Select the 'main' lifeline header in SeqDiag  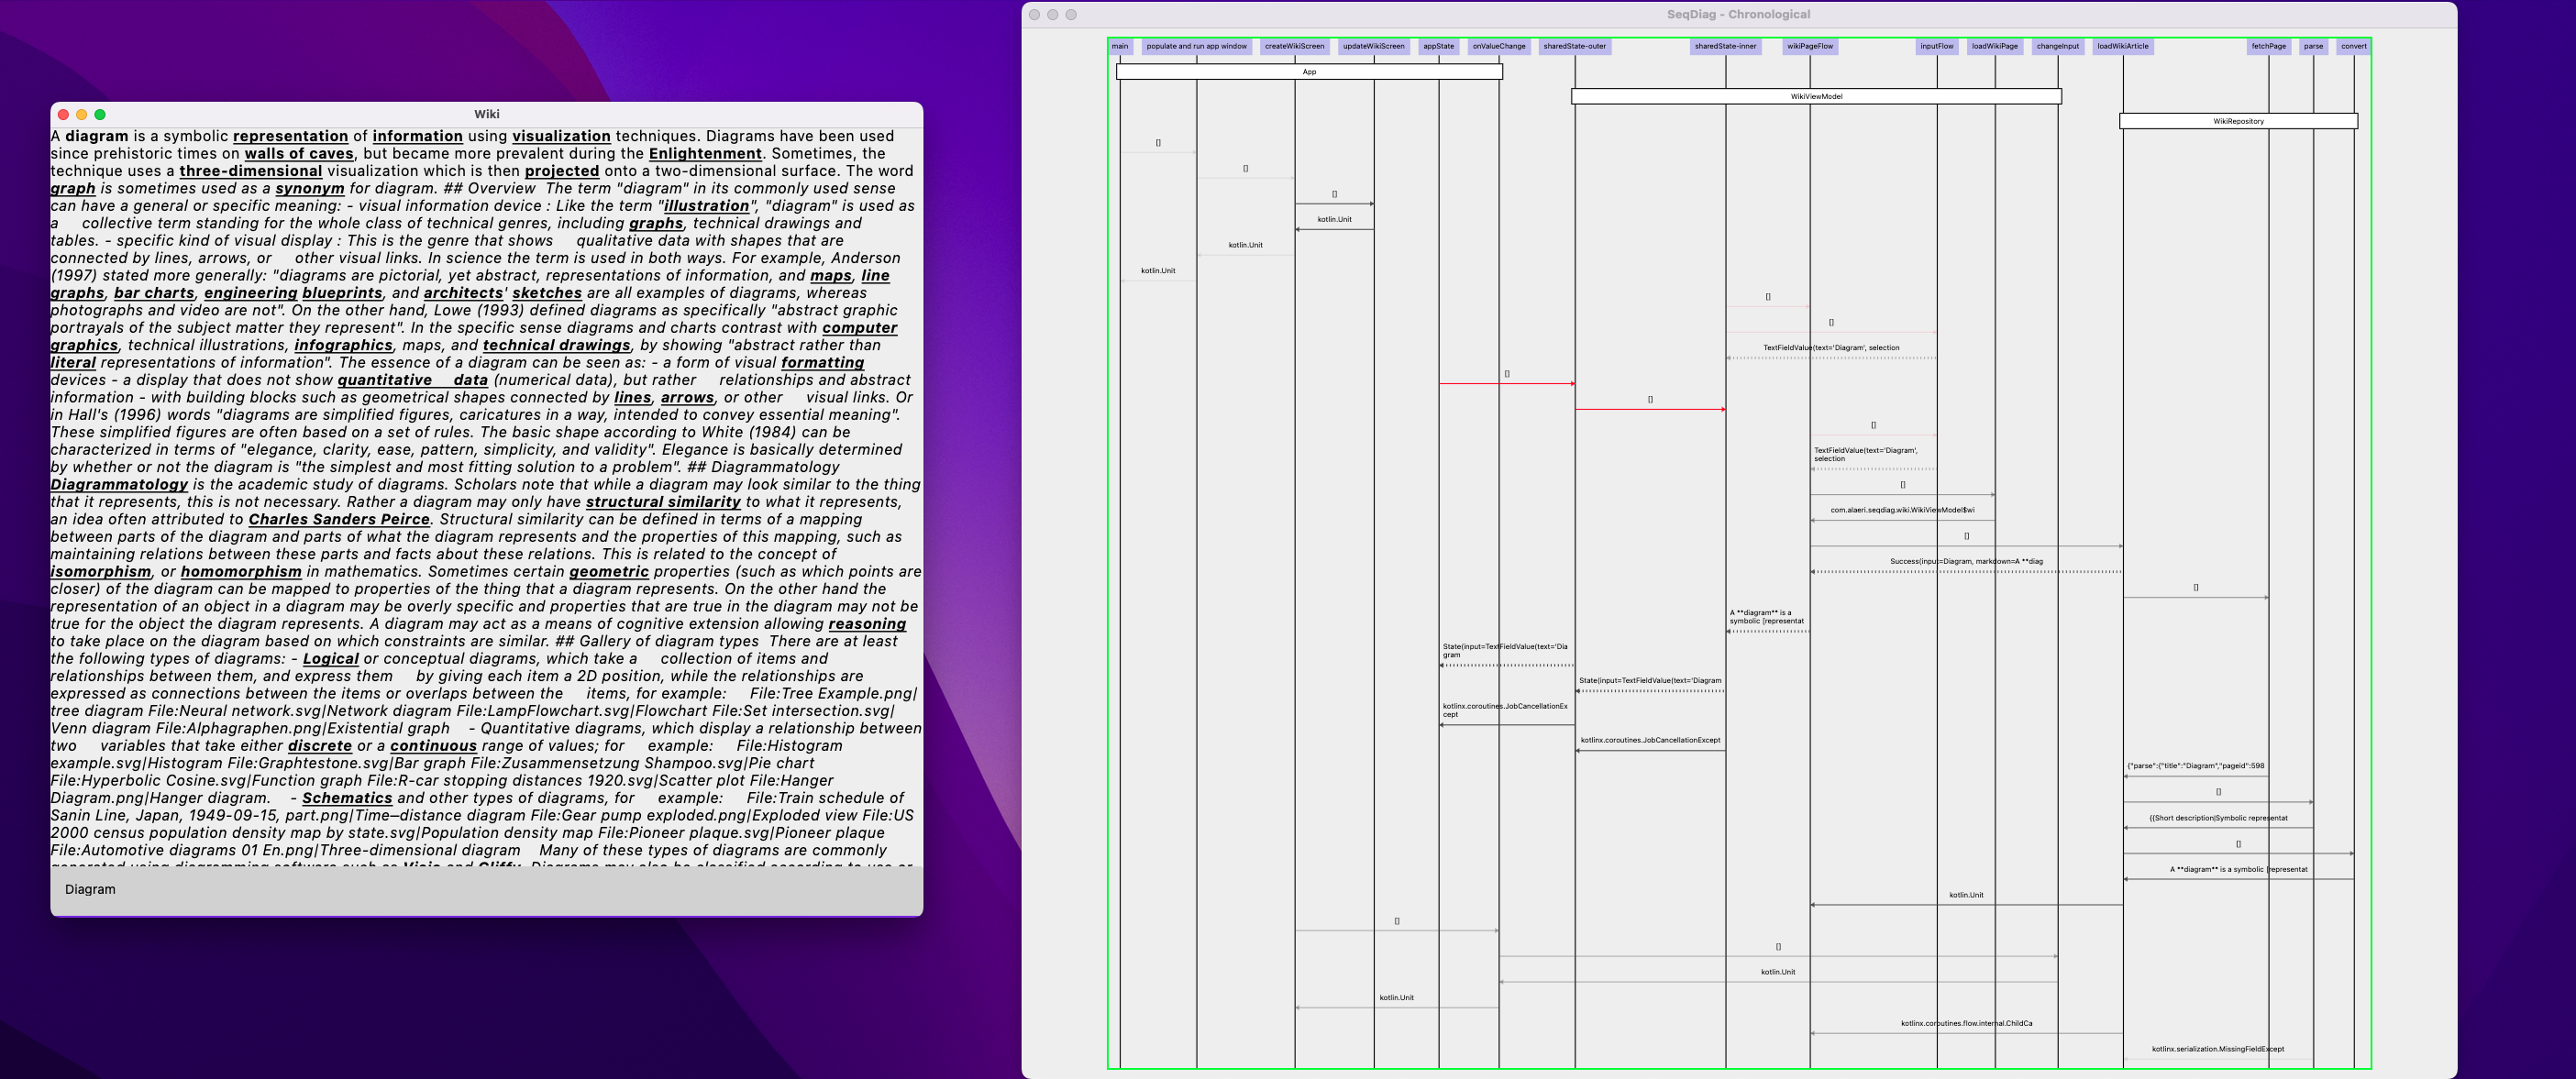(x=1120, y=46)
